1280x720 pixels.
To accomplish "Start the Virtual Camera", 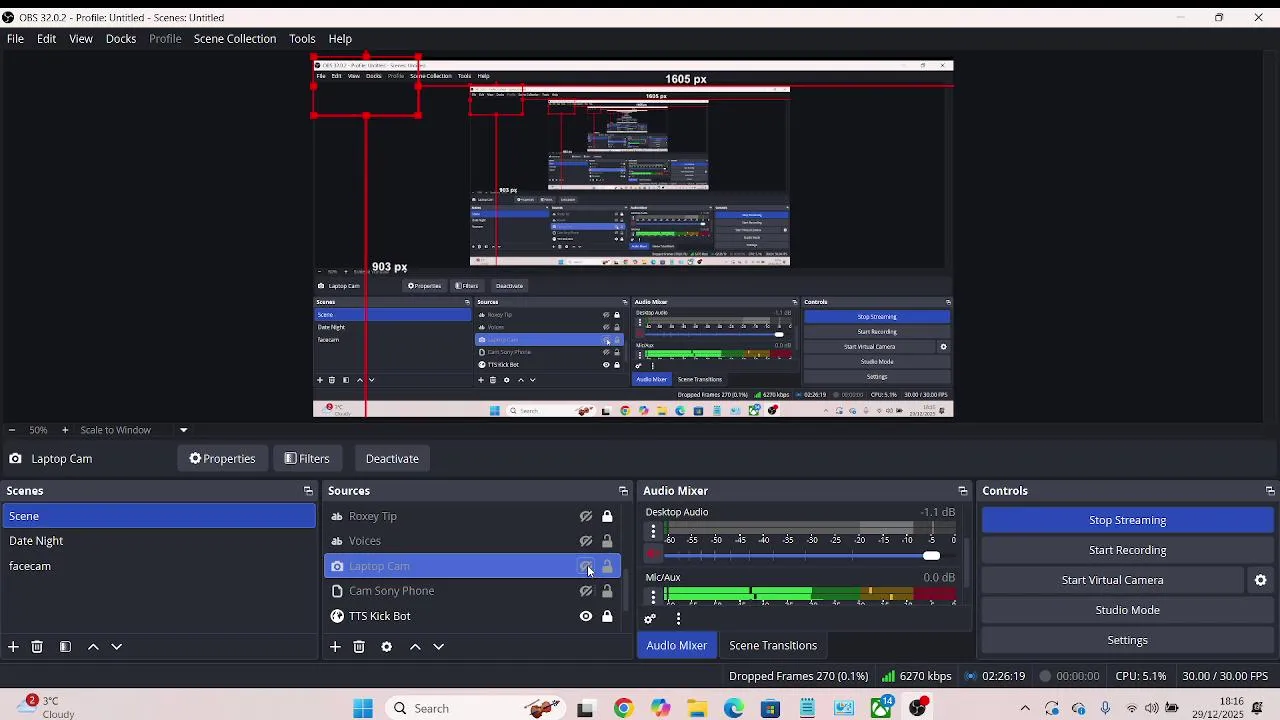I will click(x=1112, y=580).
